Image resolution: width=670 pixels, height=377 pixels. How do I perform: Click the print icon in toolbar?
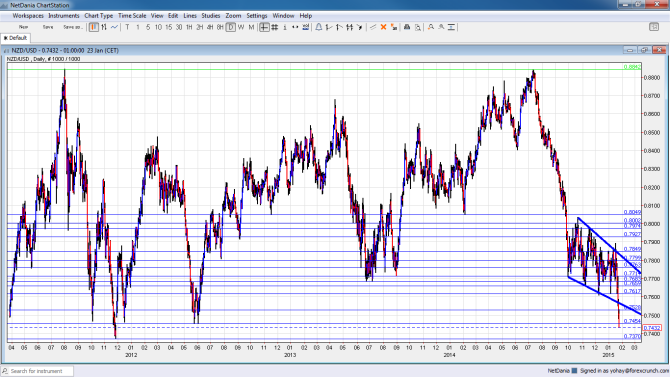coord(407,27)
